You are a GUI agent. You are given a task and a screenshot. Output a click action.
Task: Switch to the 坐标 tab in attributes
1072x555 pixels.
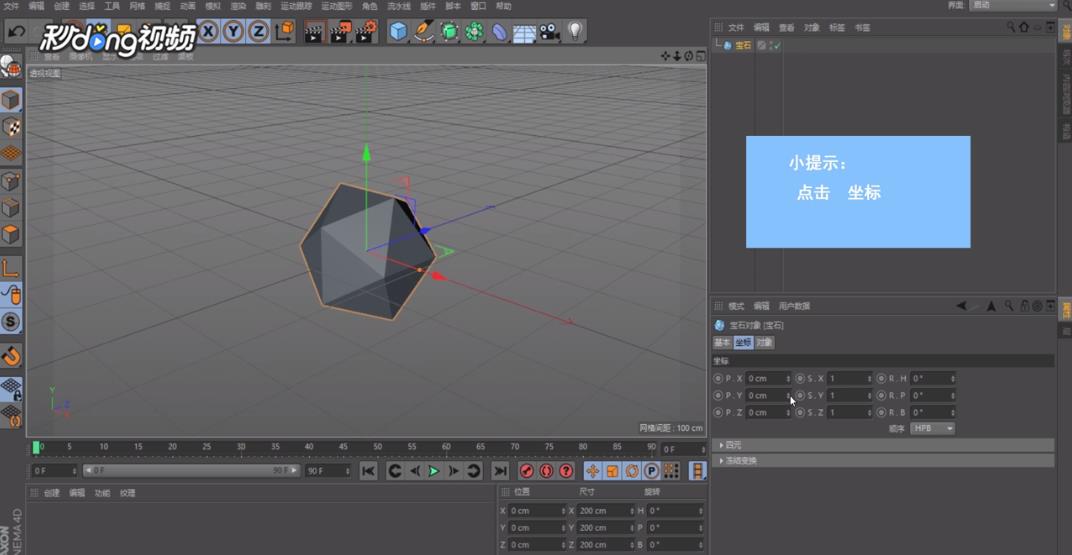pos(743,342)
